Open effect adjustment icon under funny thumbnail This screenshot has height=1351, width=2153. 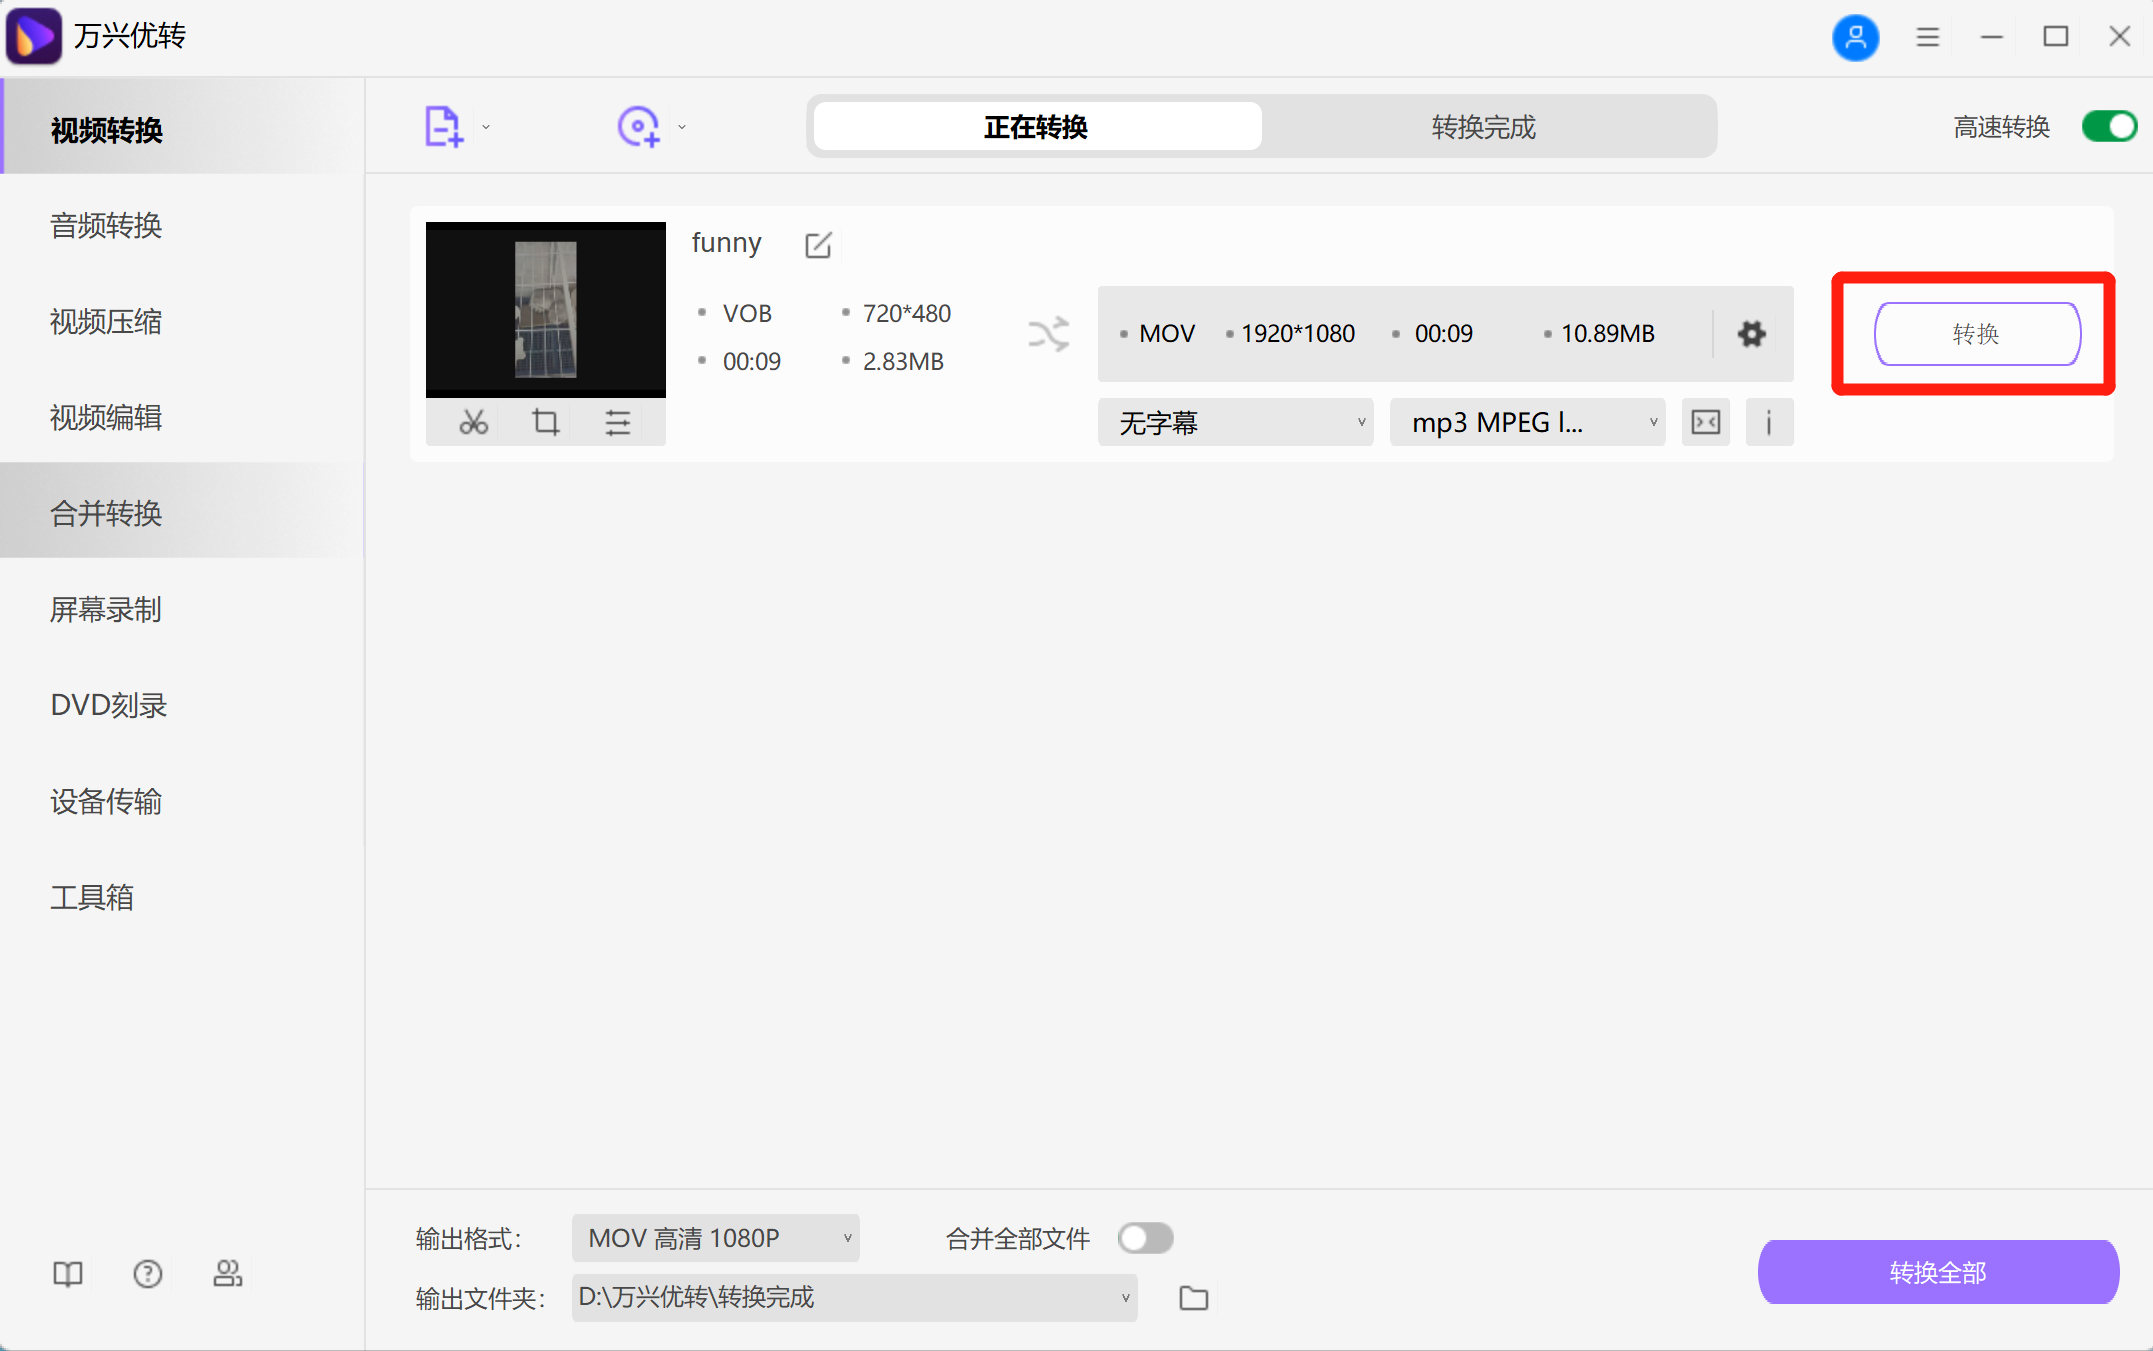click(x=618, y=422)
